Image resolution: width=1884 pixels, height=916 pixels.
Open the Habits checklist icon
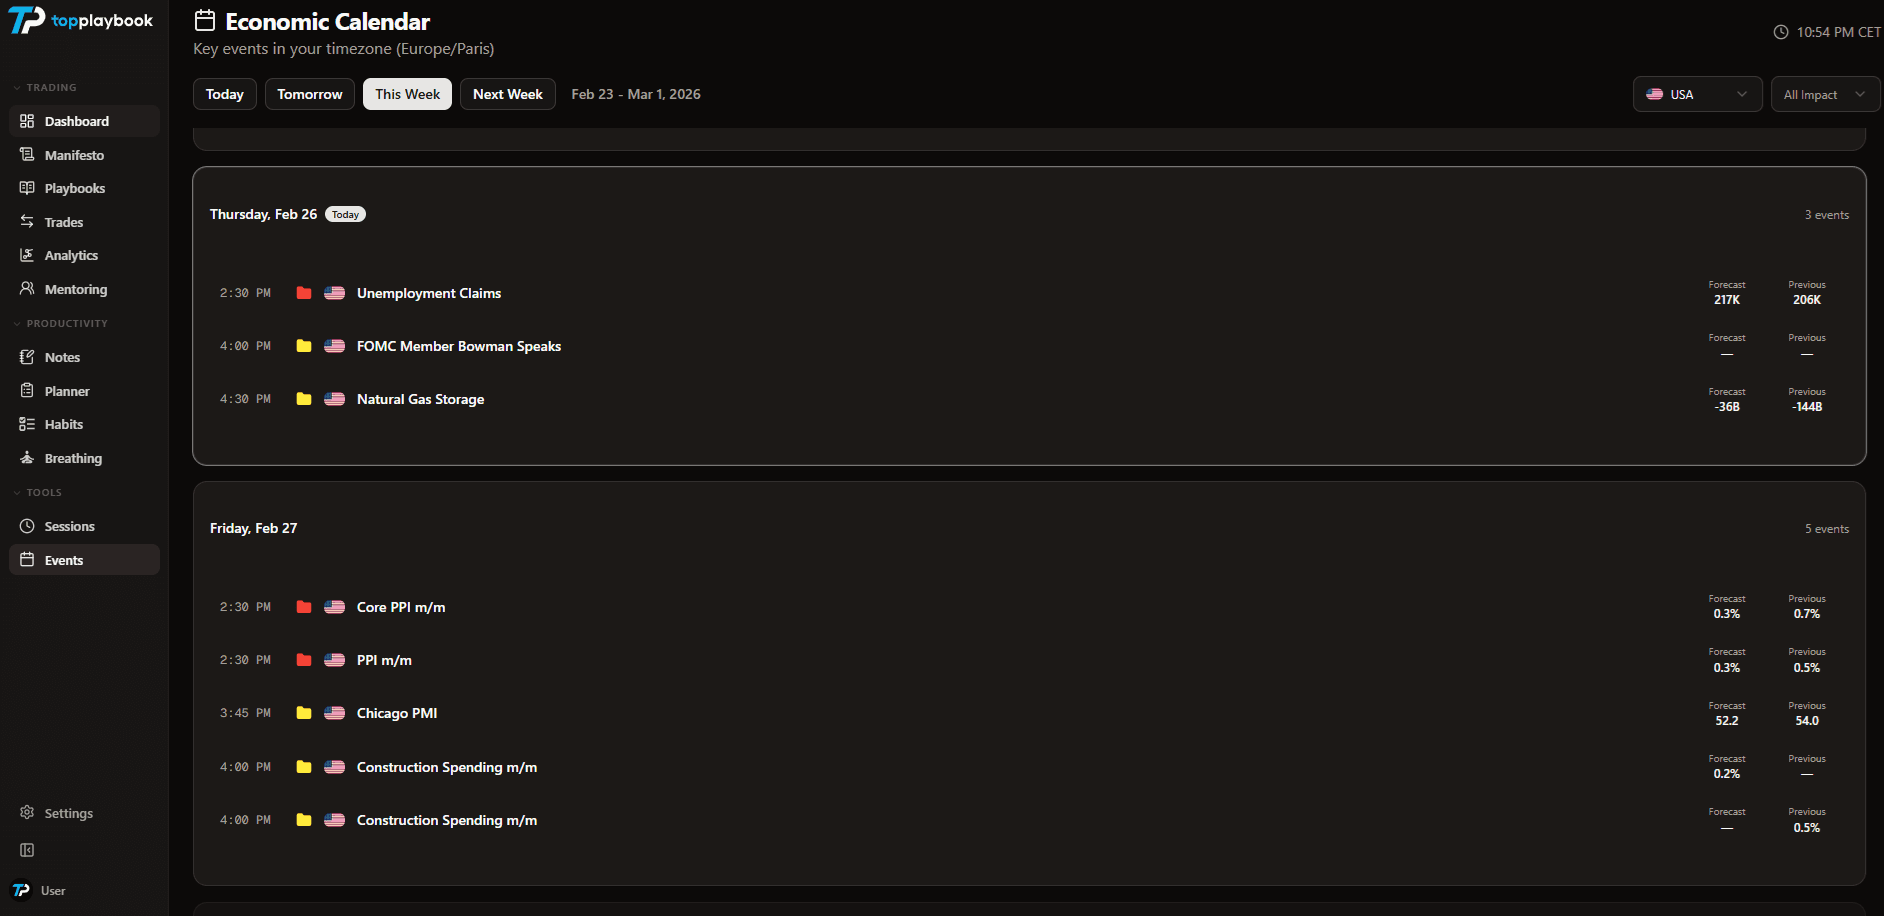(x=27, y=424)
